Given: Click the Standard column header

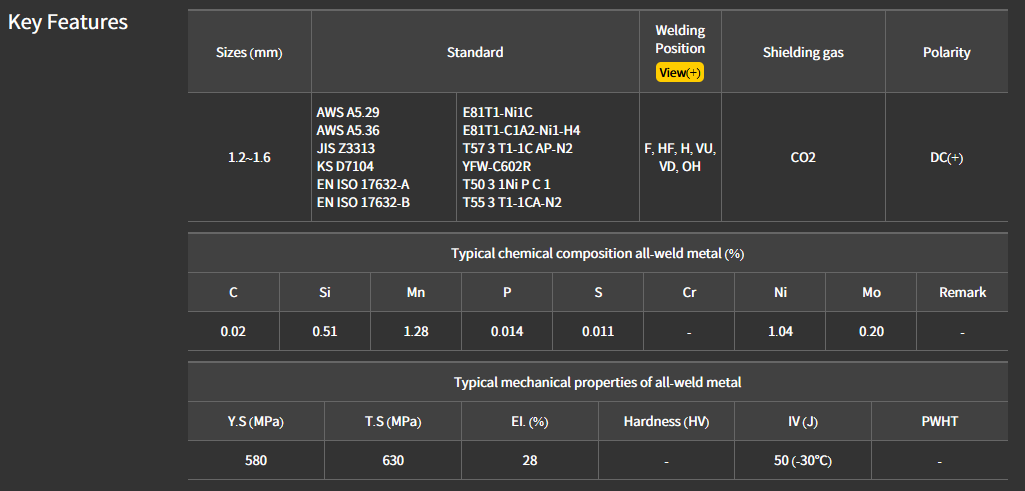Looking at the screenshot, I should (475, 52).
